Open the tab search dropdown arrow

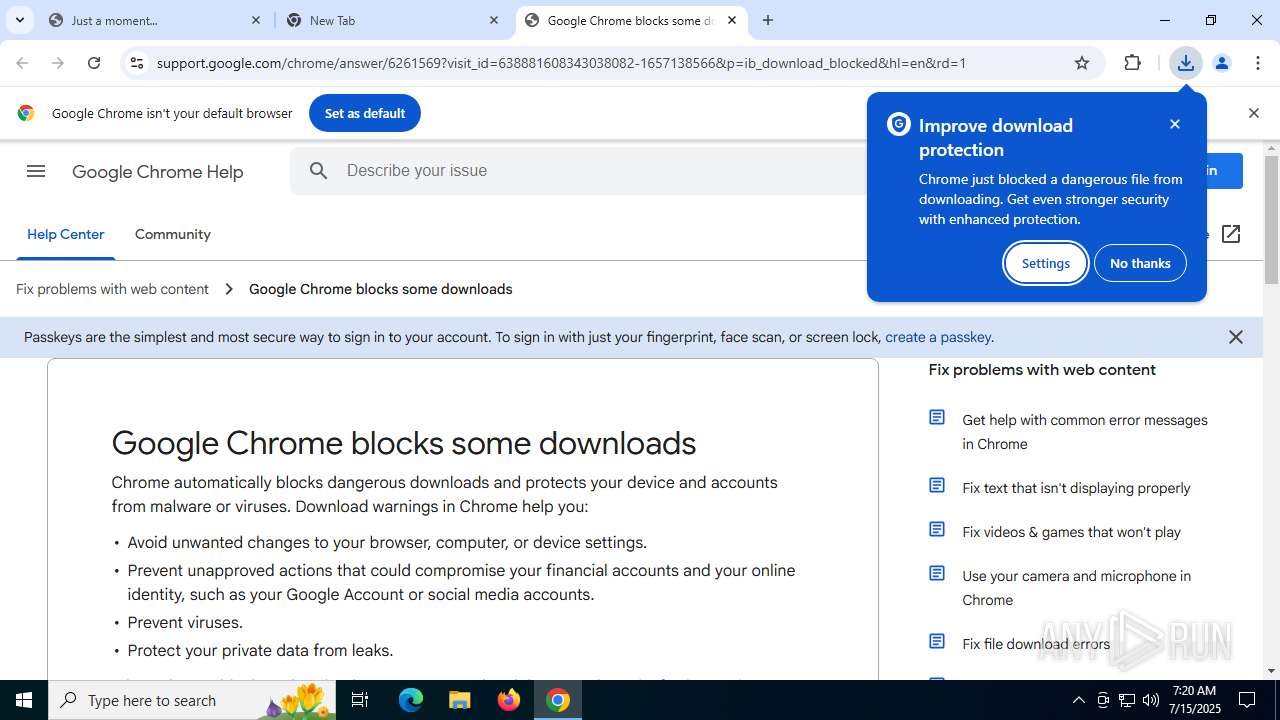click(x=19, y=20)
